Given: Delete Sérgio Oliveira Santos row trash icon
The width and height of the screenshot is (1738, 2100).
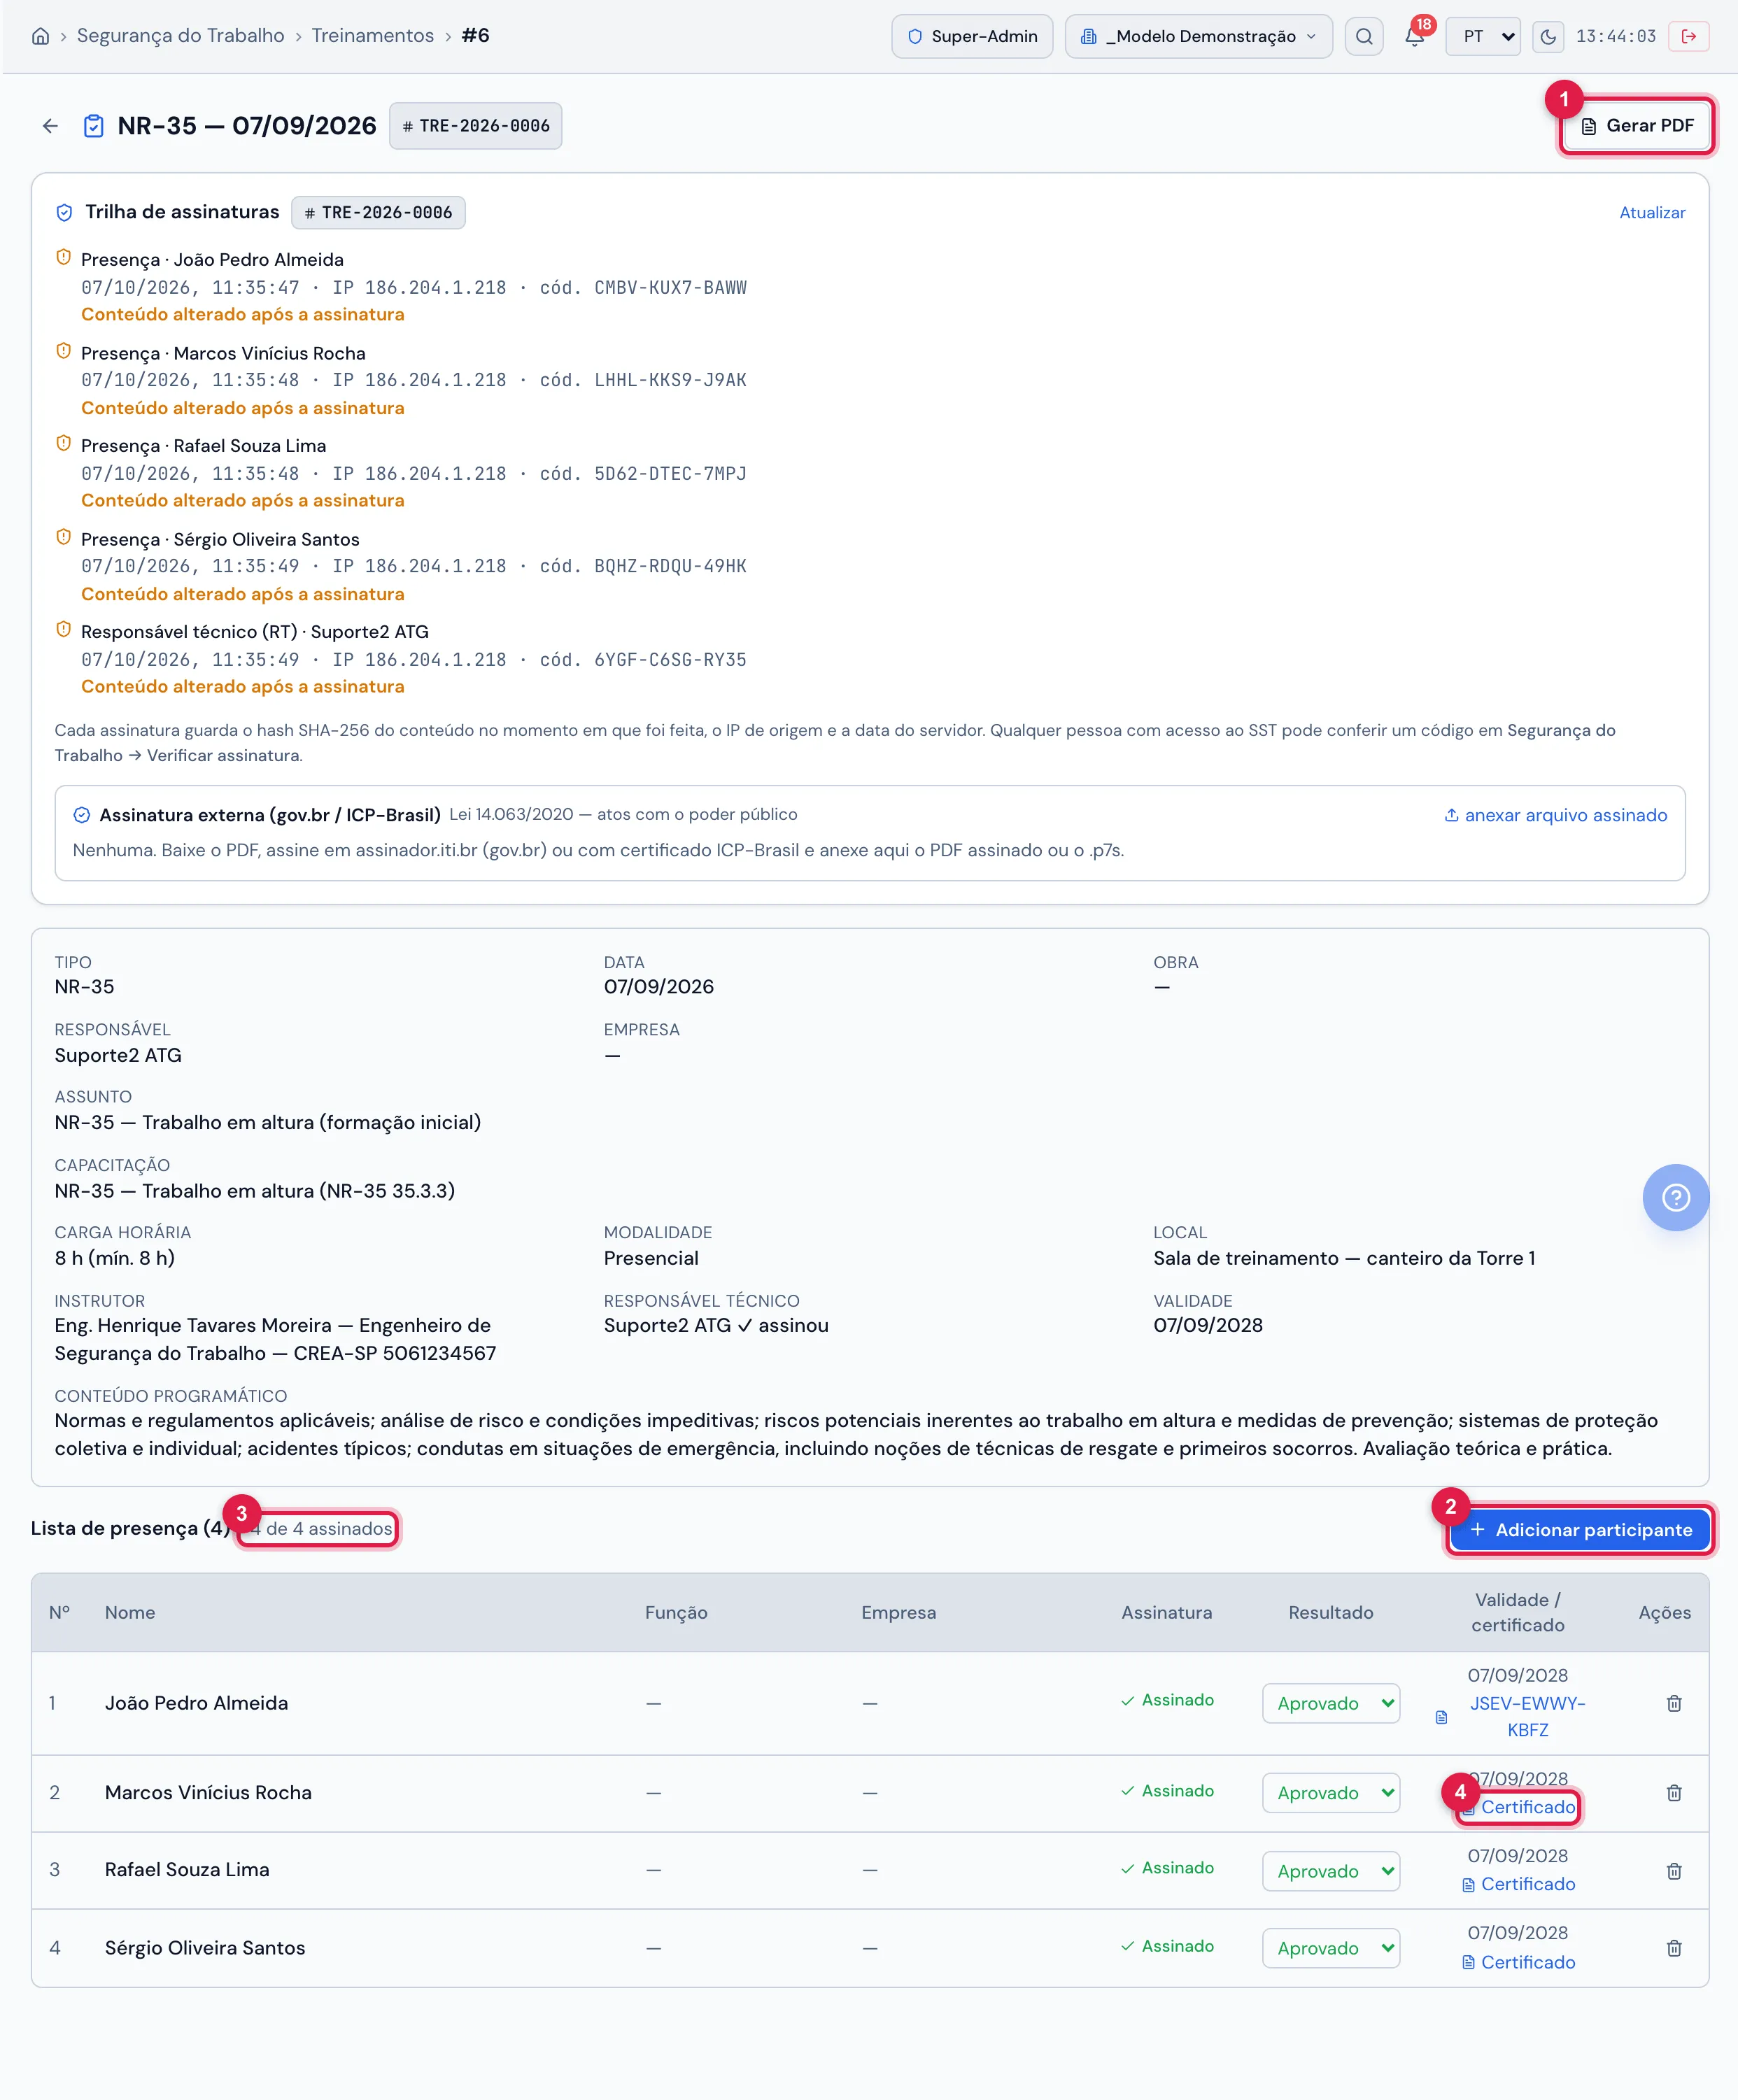Looking at the screenshot, I should click(1674, 1948).
